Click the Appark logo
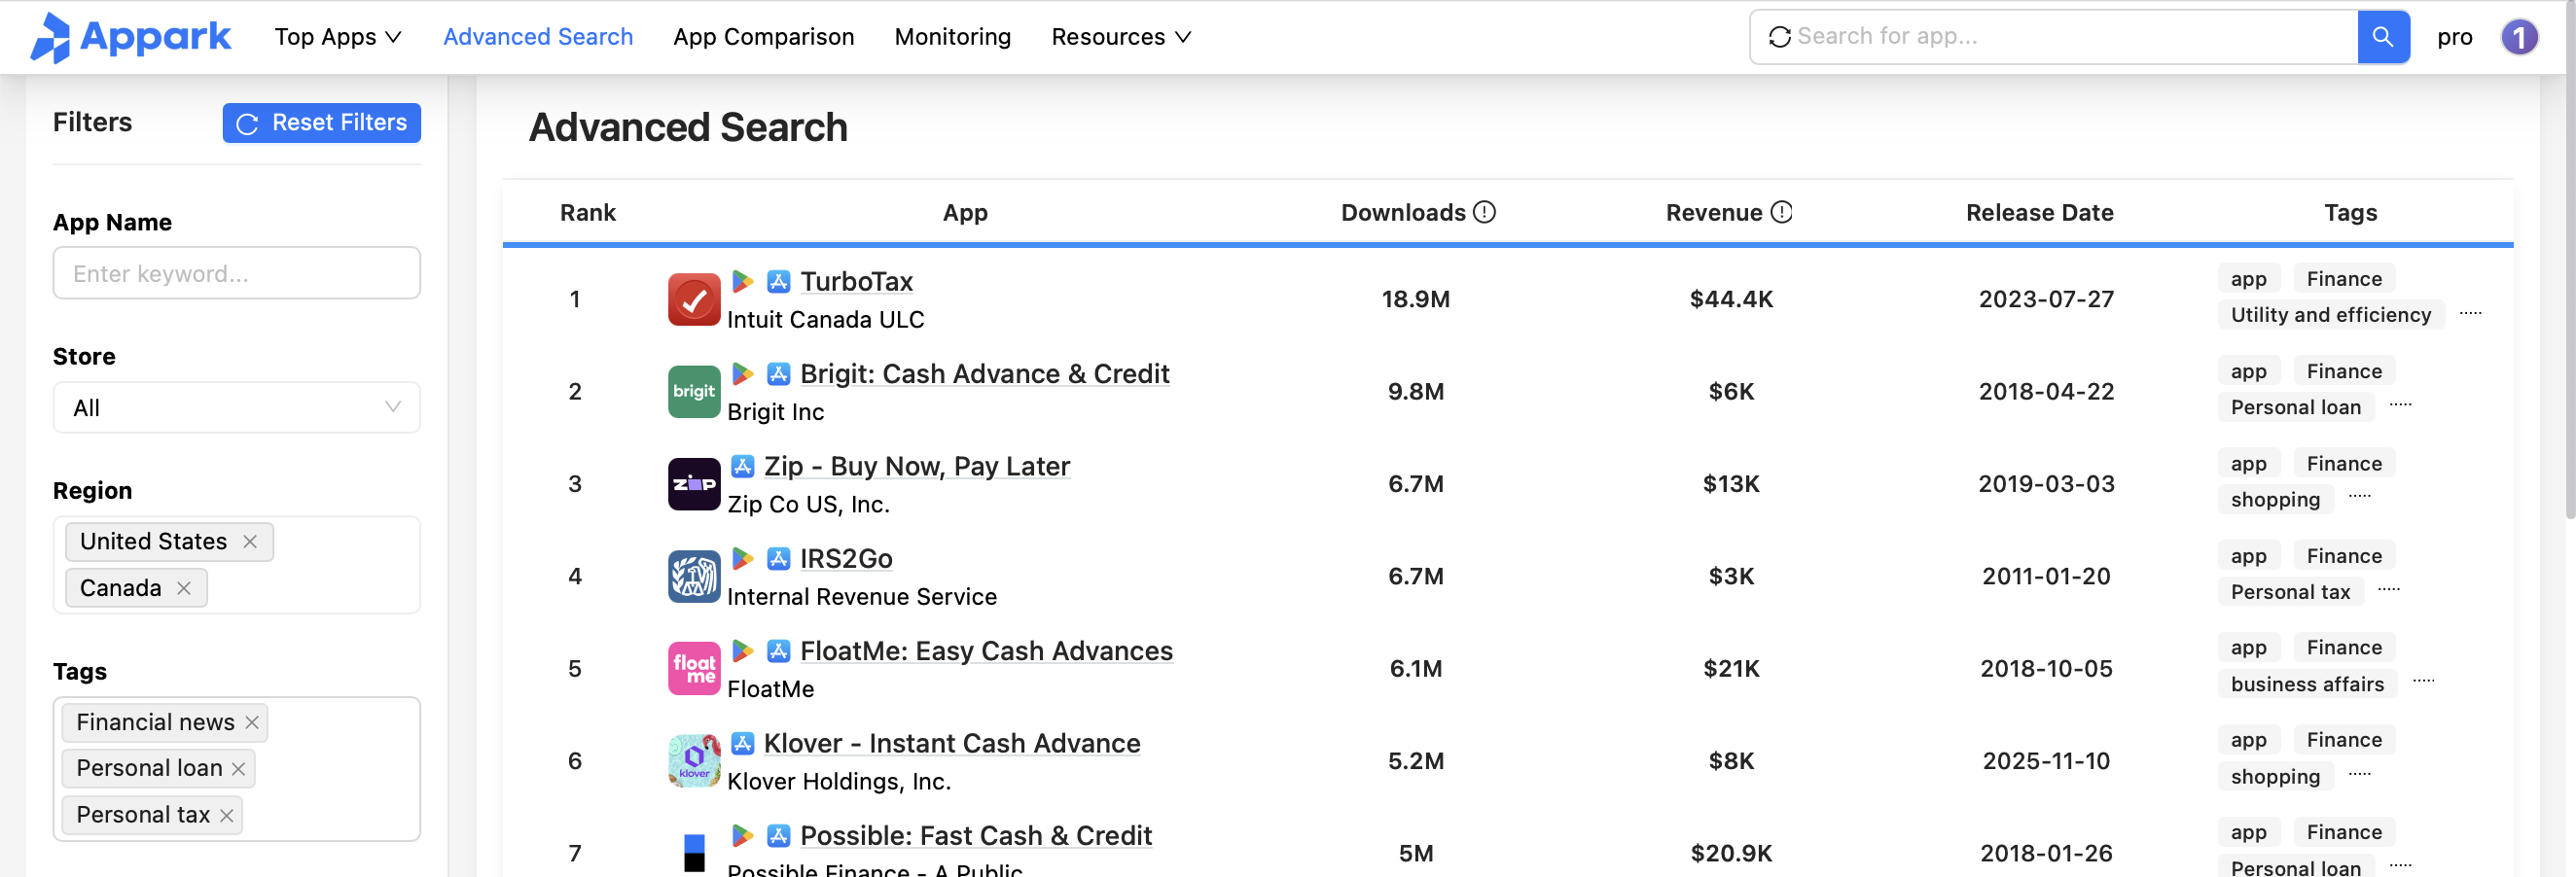2576x877 pixels. tap(130, 37)
